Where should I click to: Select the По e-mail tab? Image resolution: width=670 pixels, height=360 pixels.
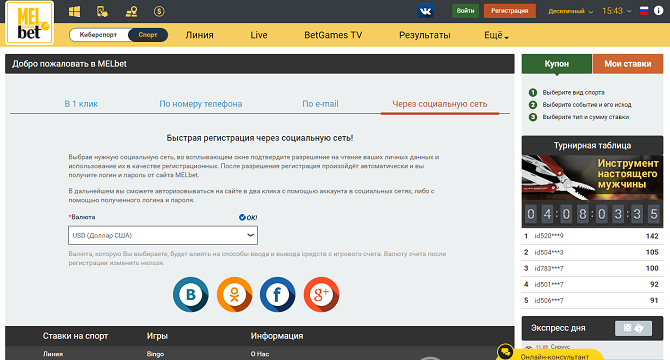pos(320,104)
